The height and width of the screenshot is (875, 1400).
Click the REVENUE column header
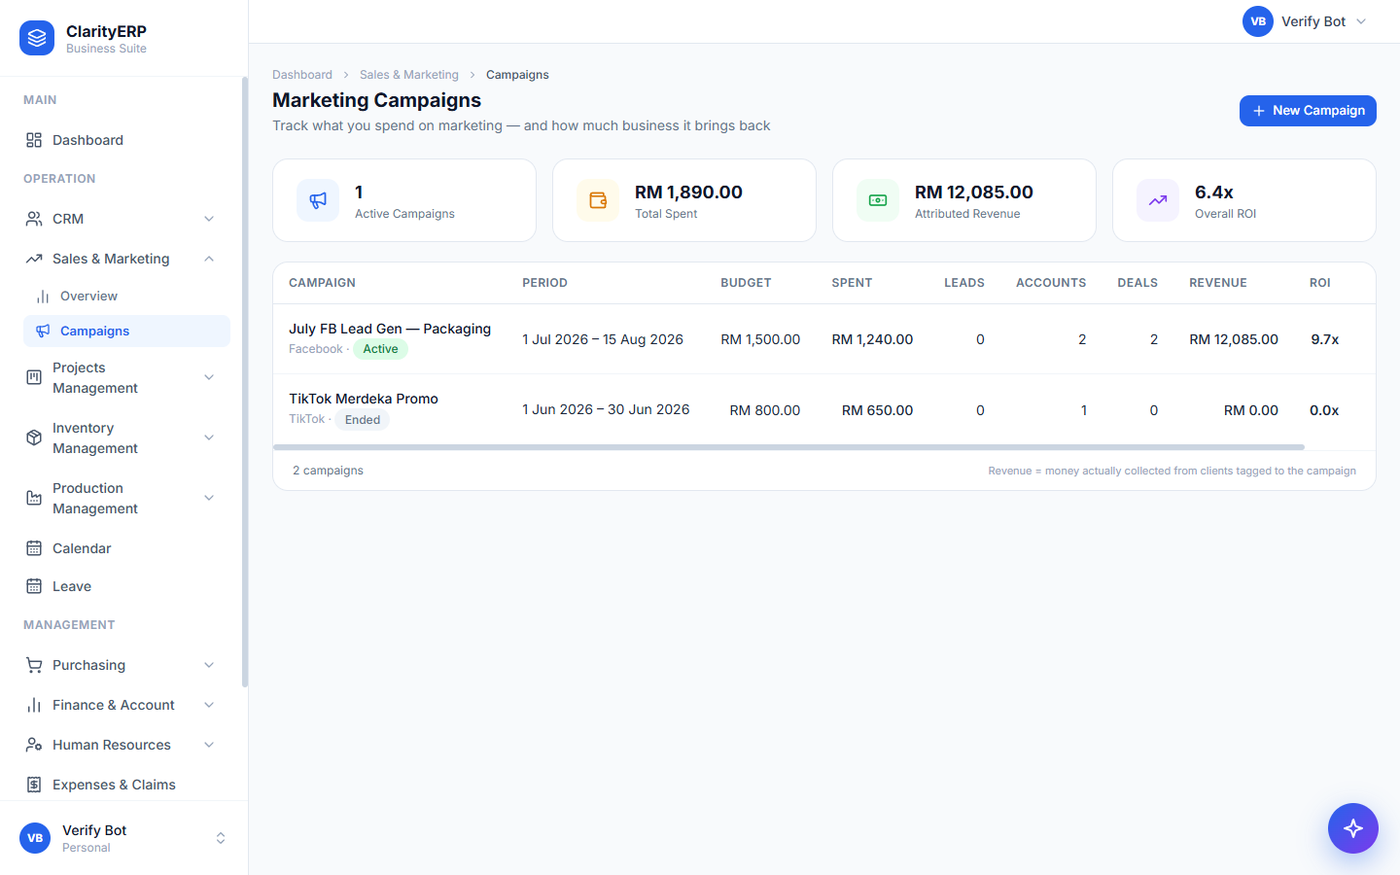1218,283
